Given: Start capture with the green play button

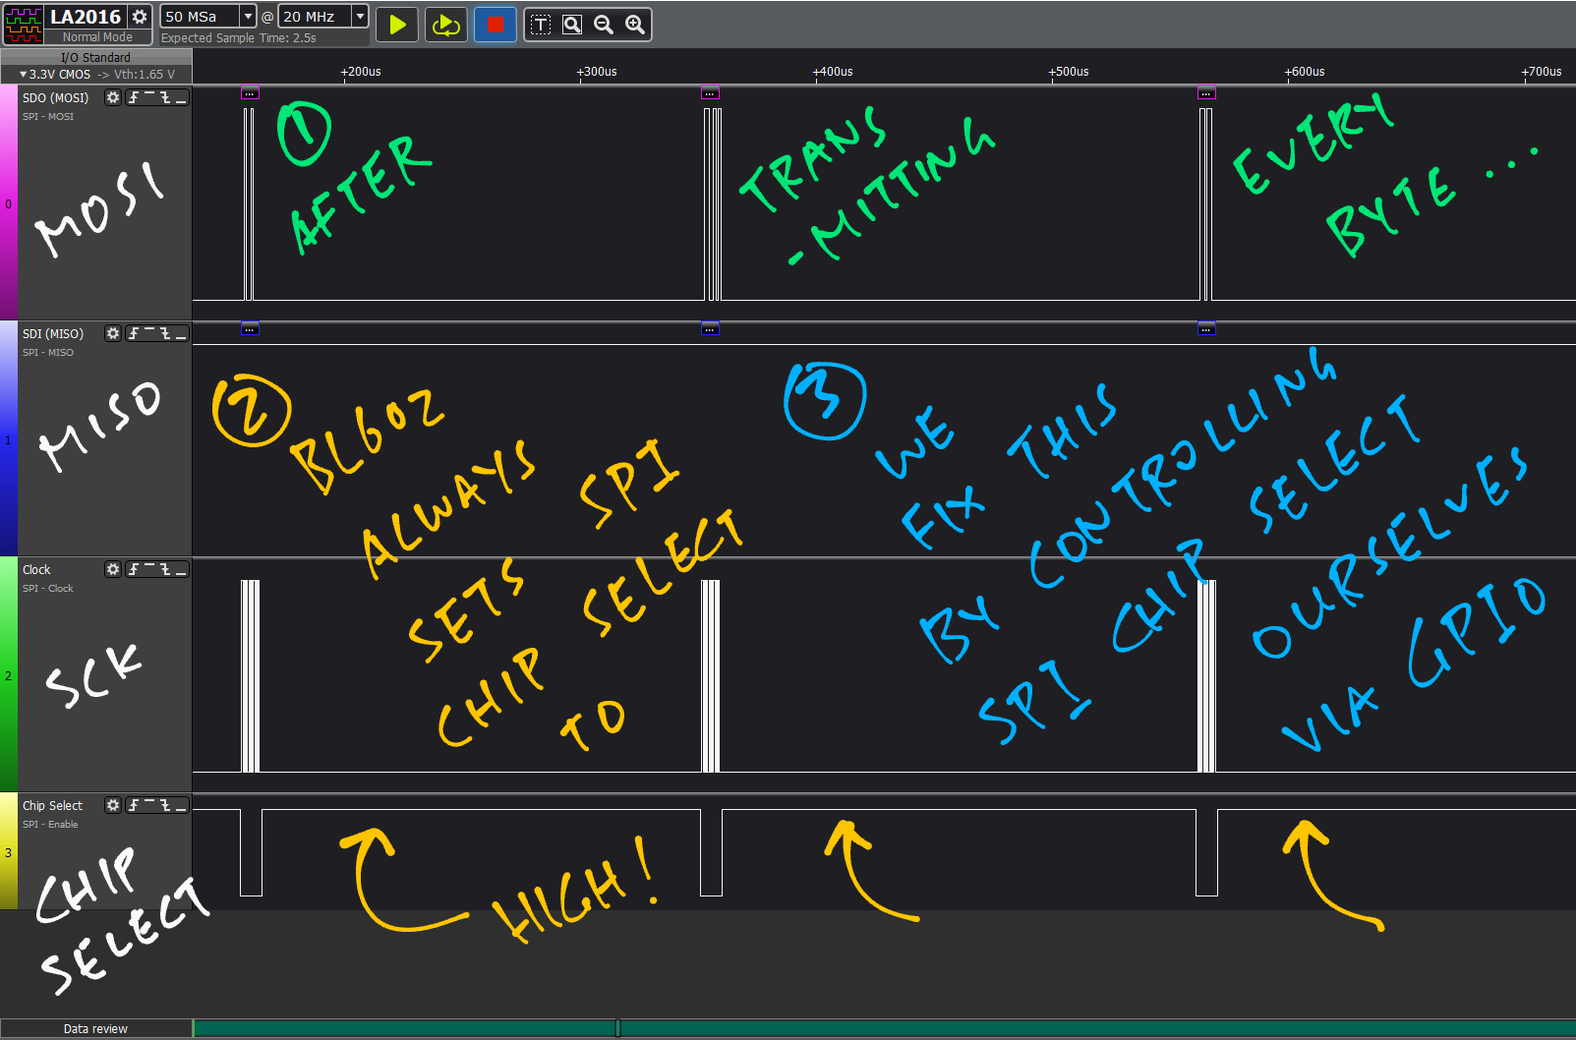Looking at the screenshot, I should pos(397,24).
